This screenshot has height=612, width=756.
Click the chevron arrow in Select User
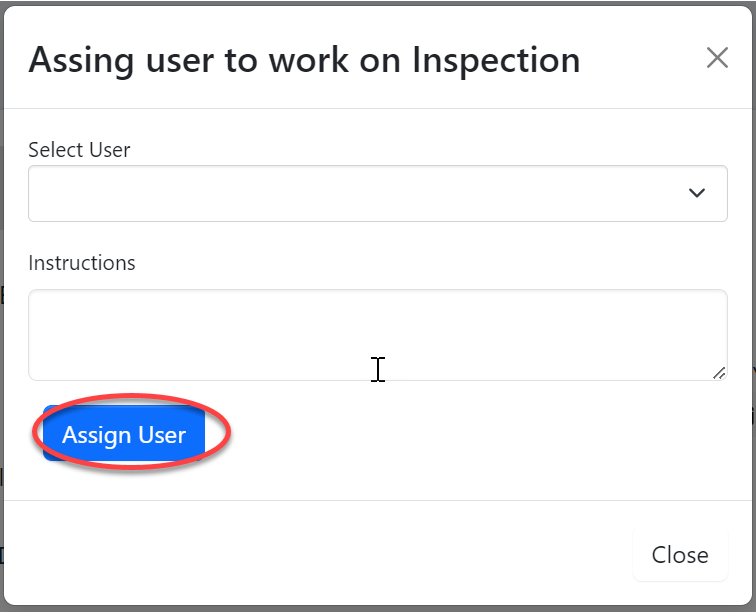point(697,193)
